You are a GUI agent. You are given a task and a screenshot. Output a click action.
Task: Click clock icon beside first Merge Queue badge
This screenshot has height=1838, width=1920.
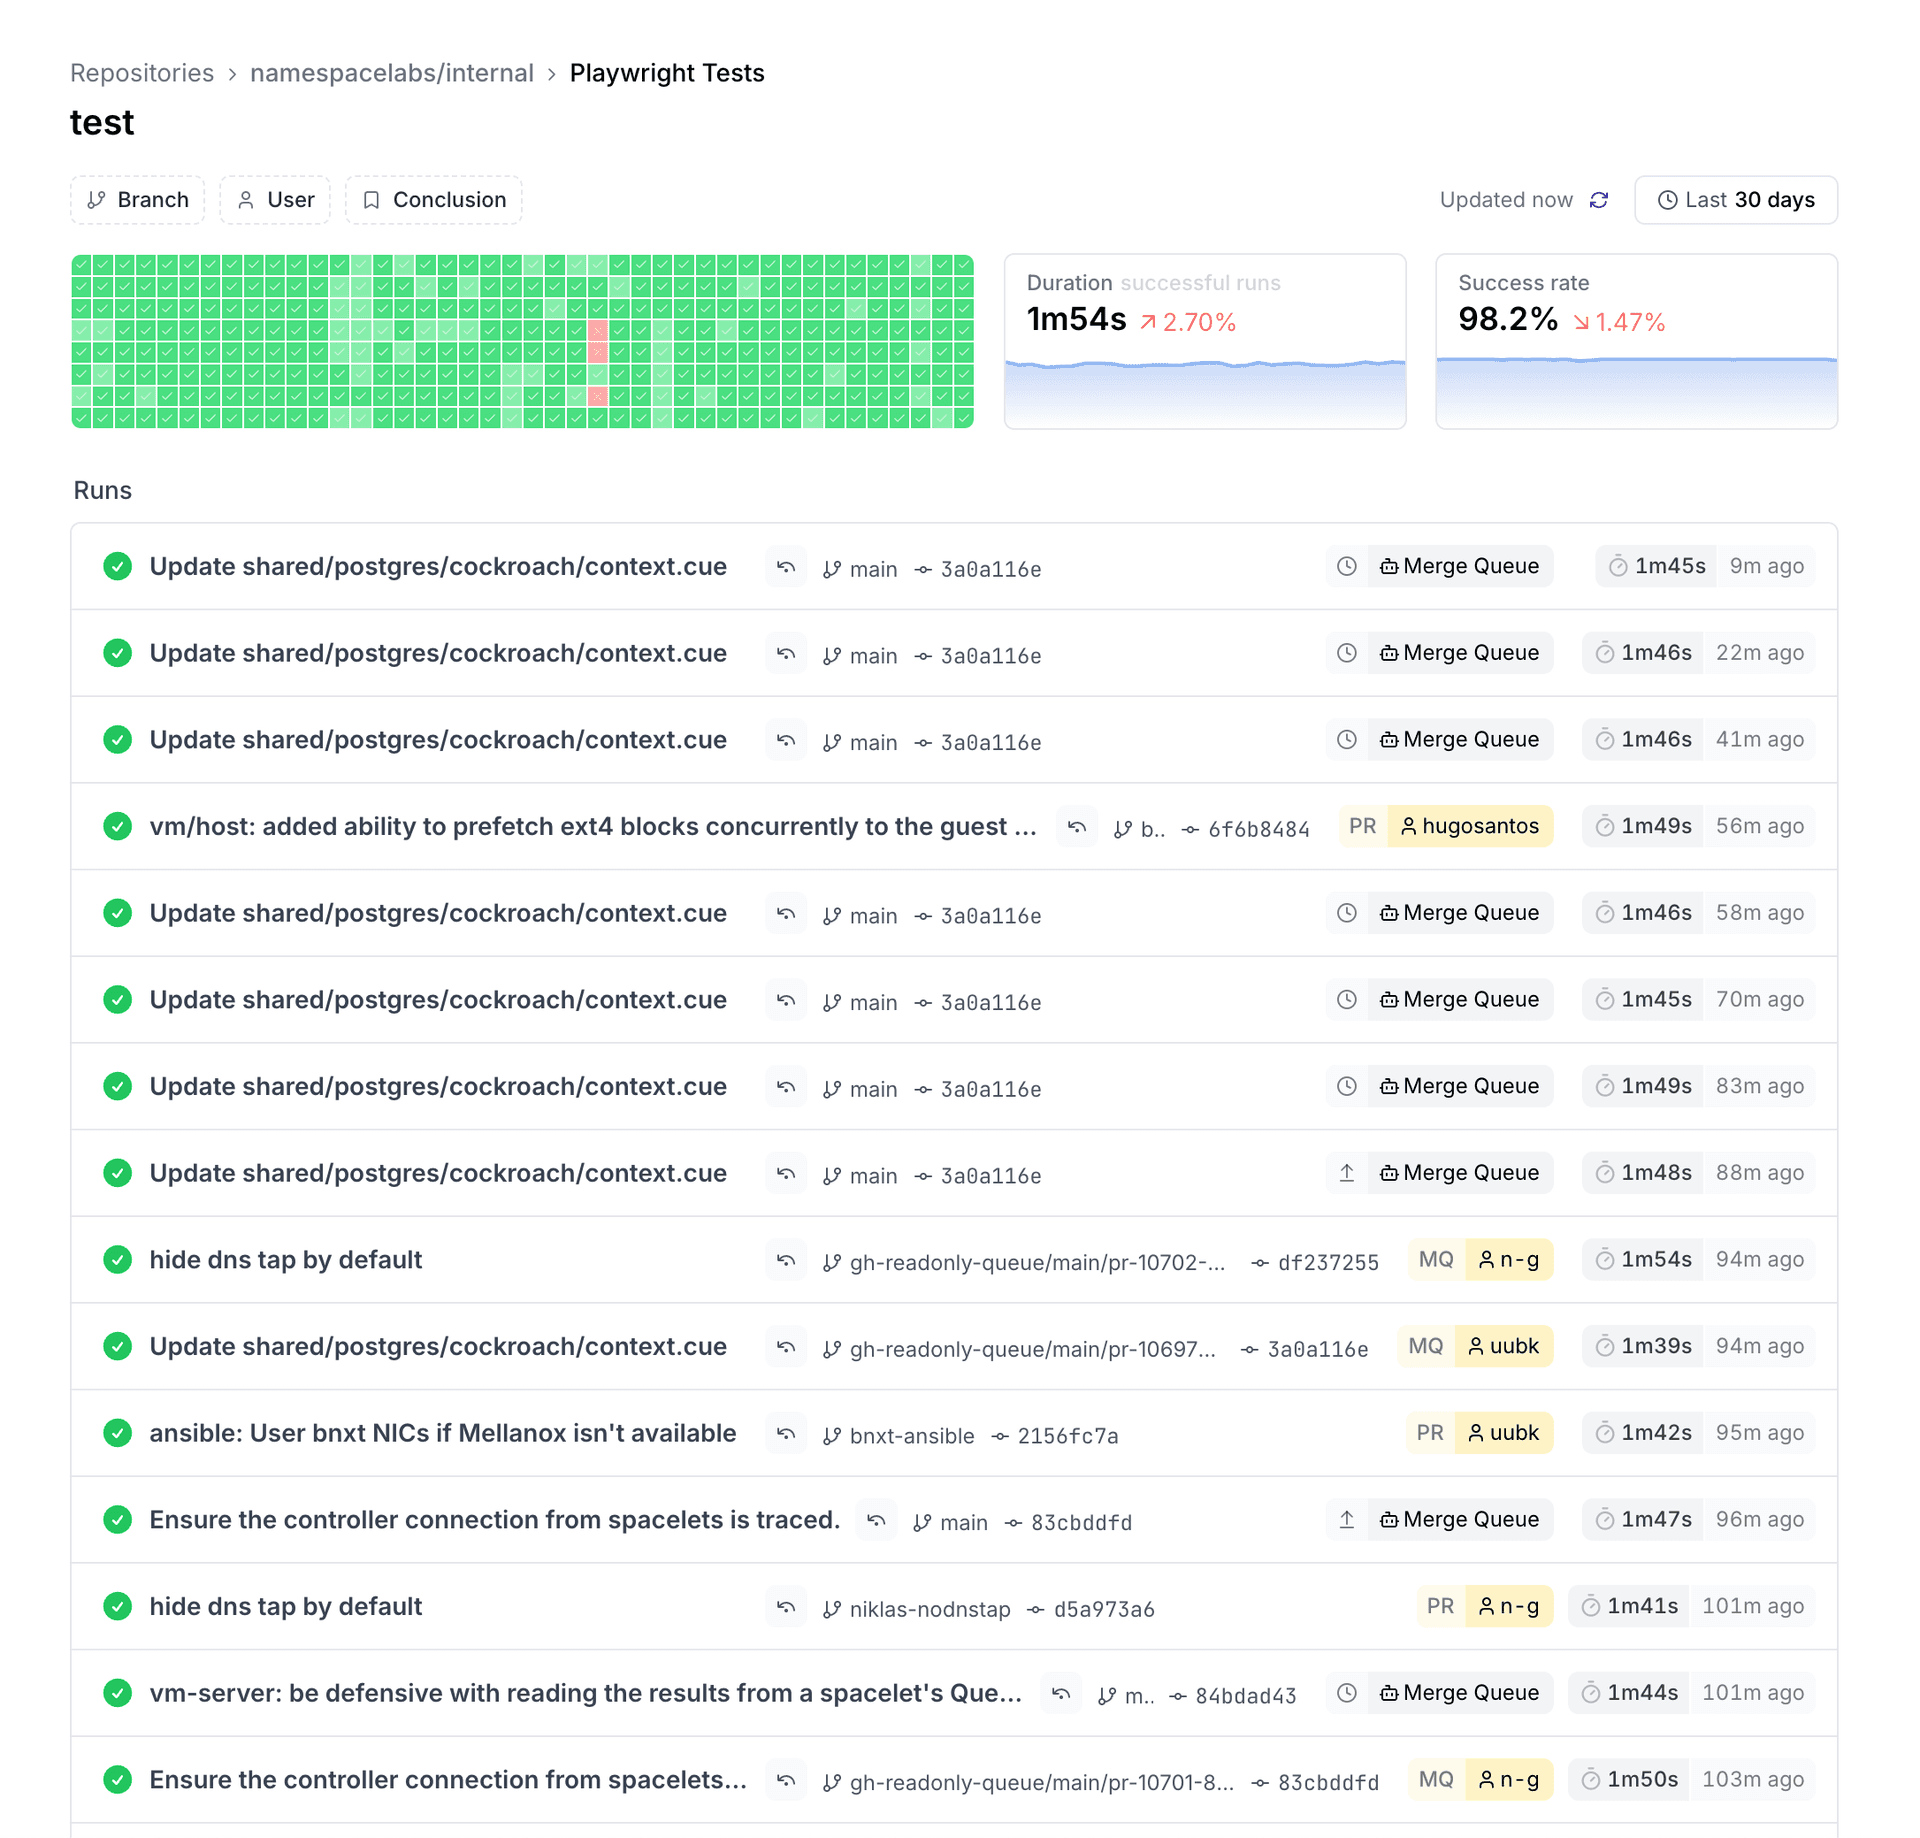1347,567
